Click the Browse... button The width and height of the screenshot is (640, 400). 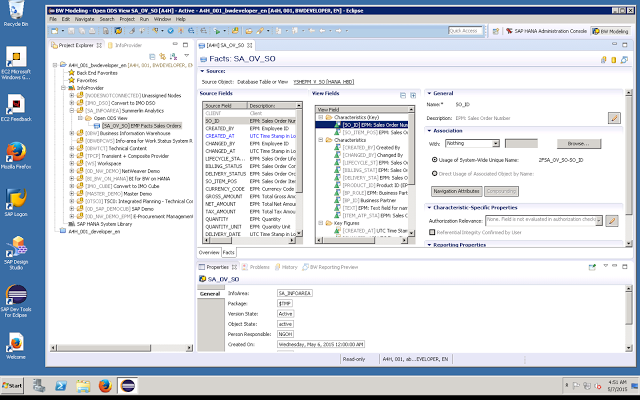(x=579, y=144)
